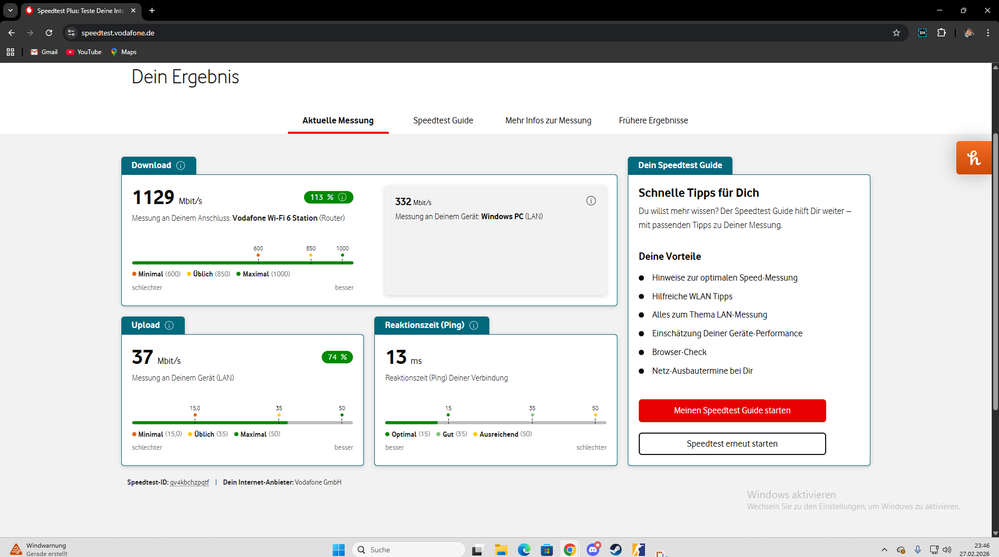Open Counter-Strike icon in the taskbar
Viewport: 999px width, 557px height.
click(x=638, y=549)
